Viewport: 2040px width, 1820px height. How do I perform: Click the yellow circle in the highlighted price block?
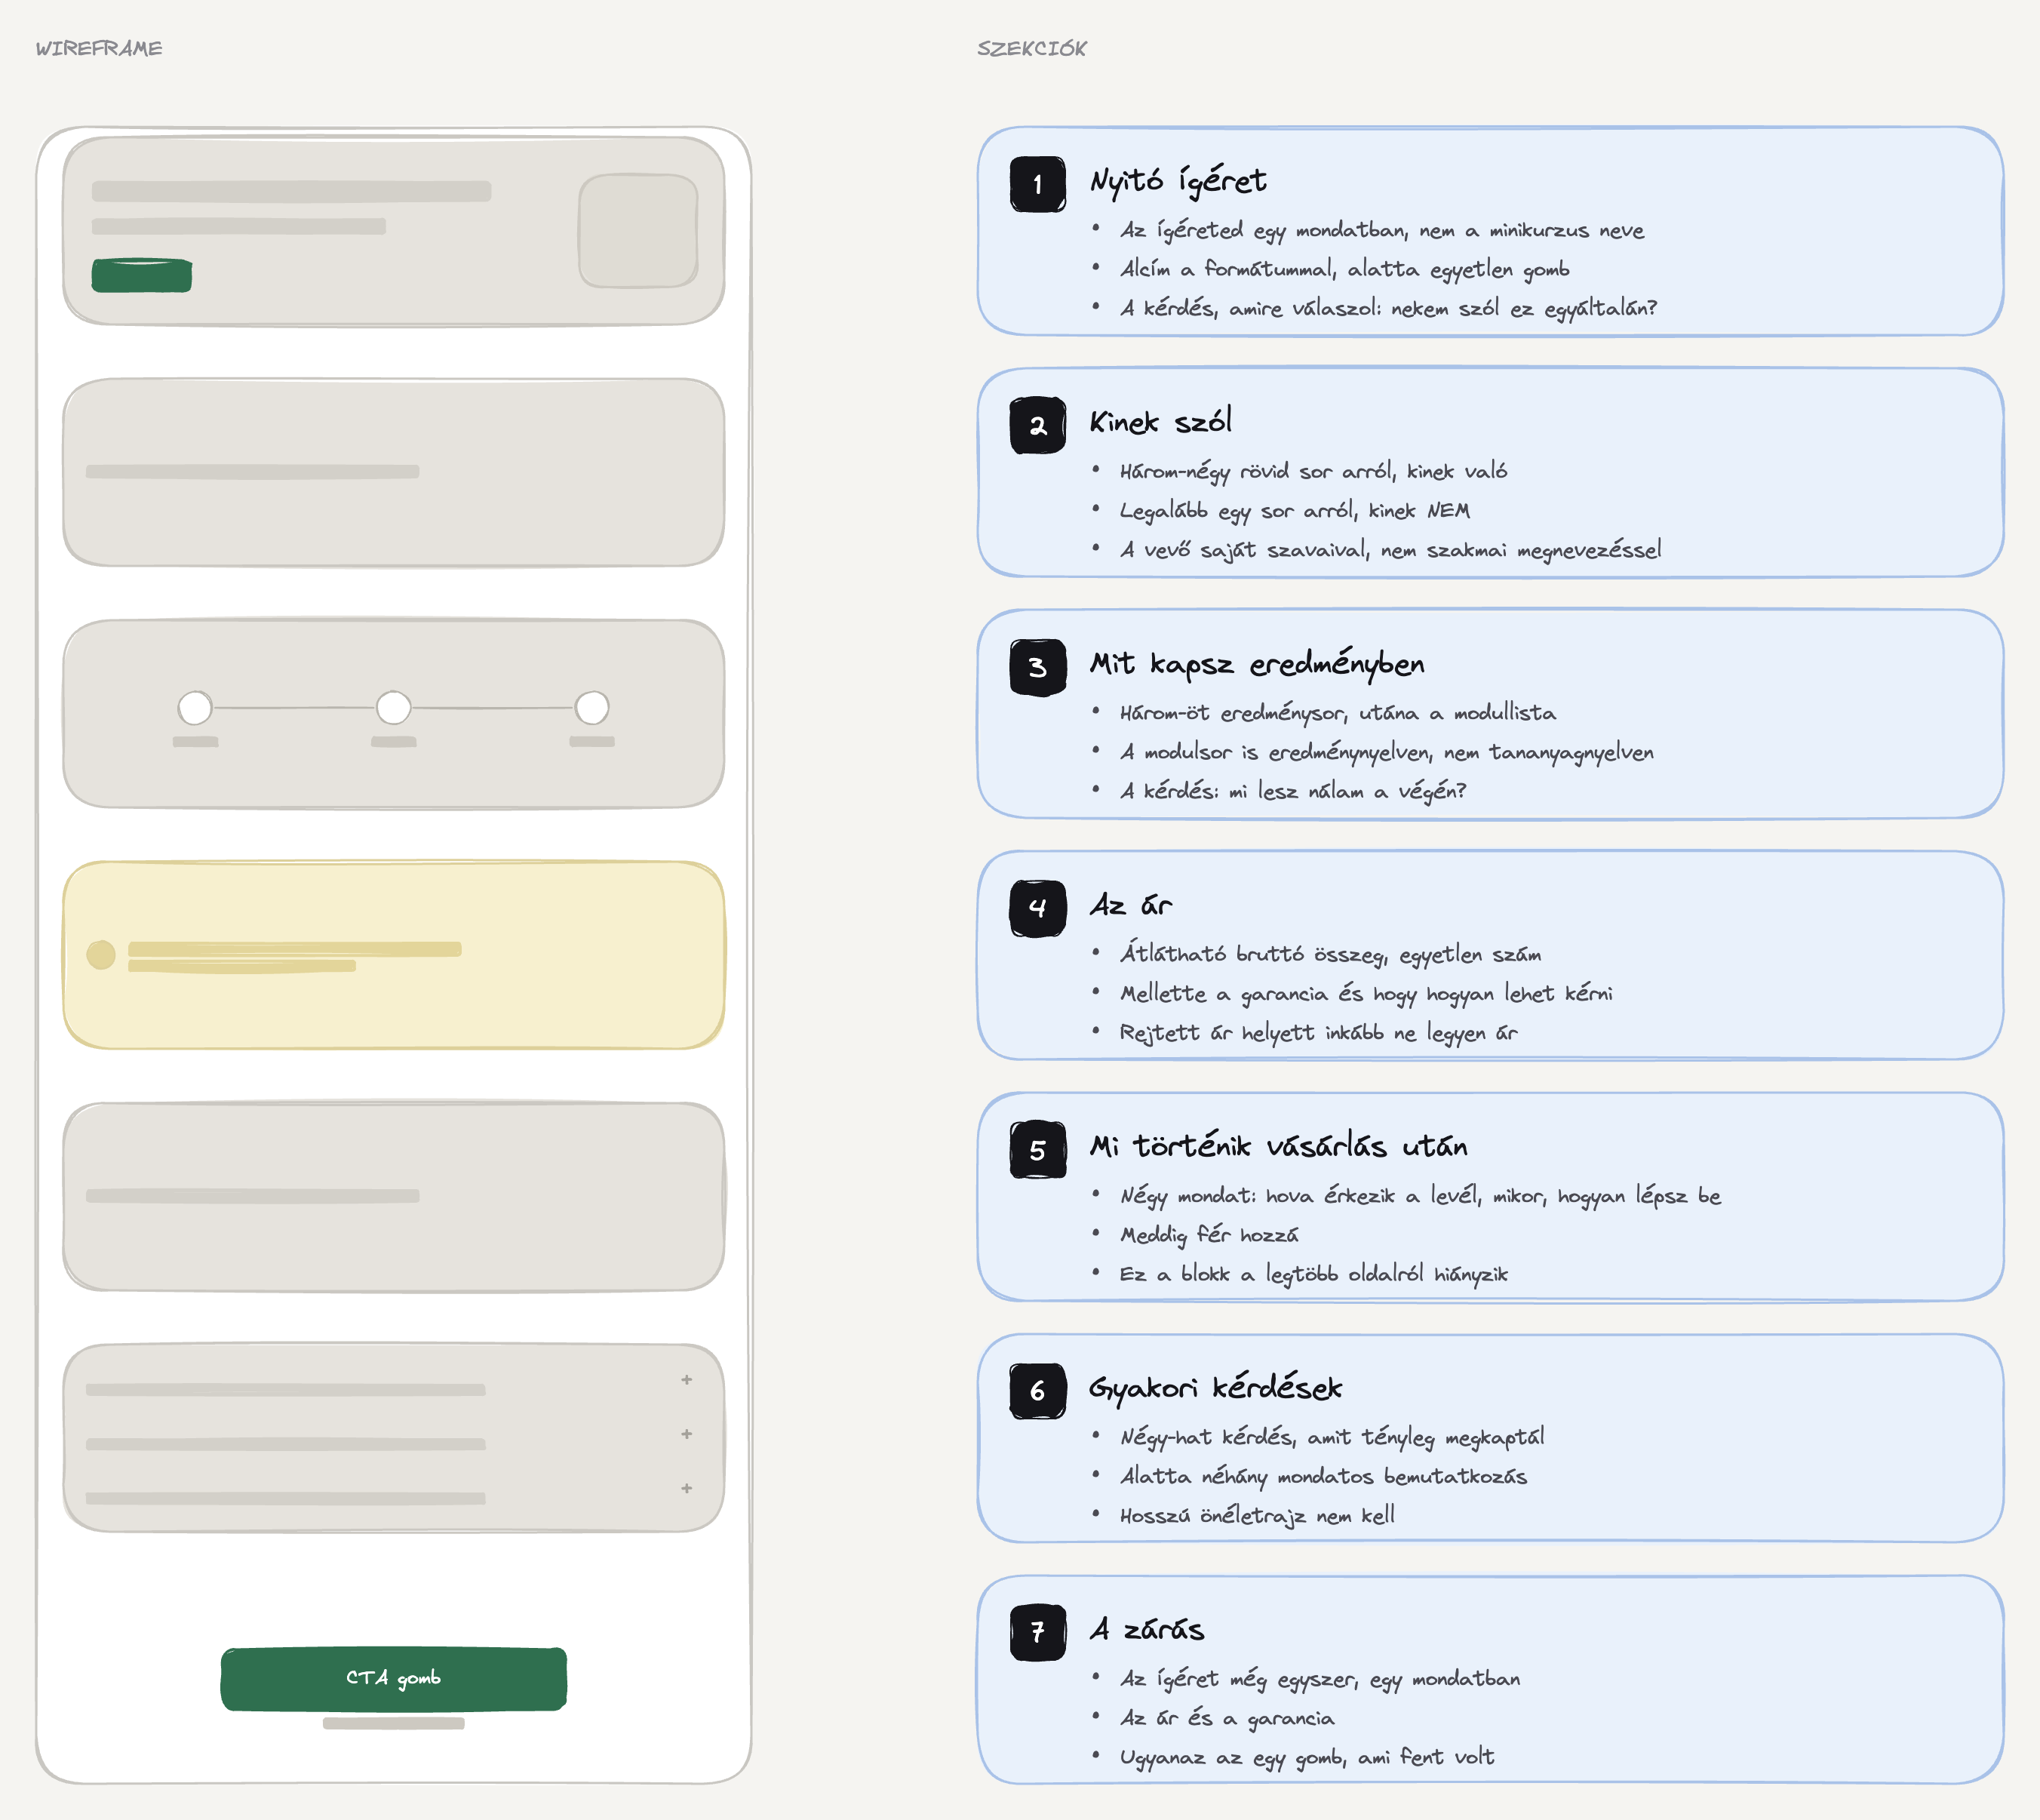[x=101, y=955]
